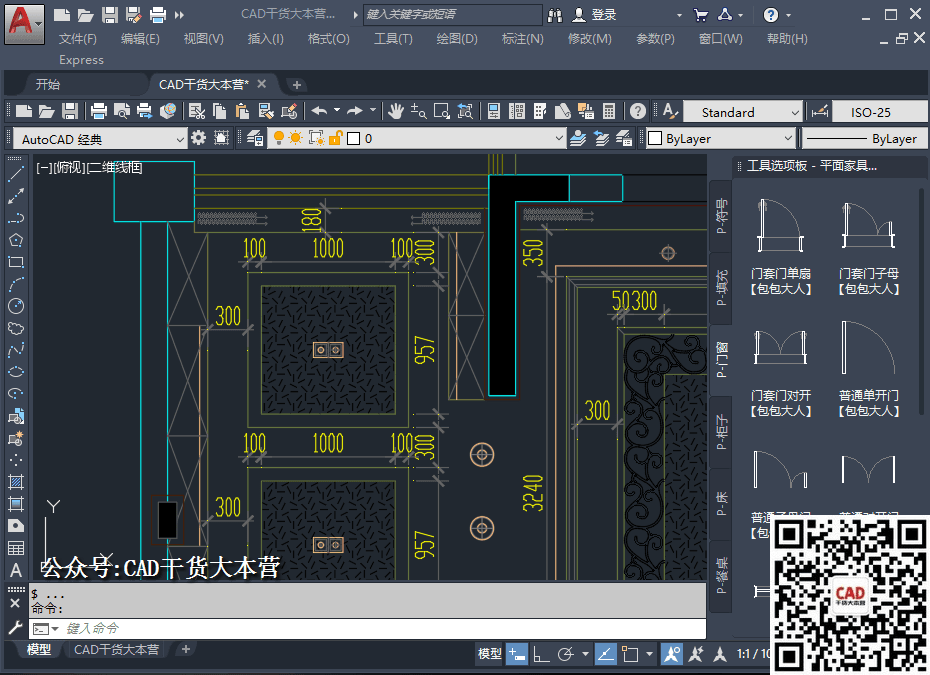Toggle layer 0 freeze sun icon

(295, 138)
